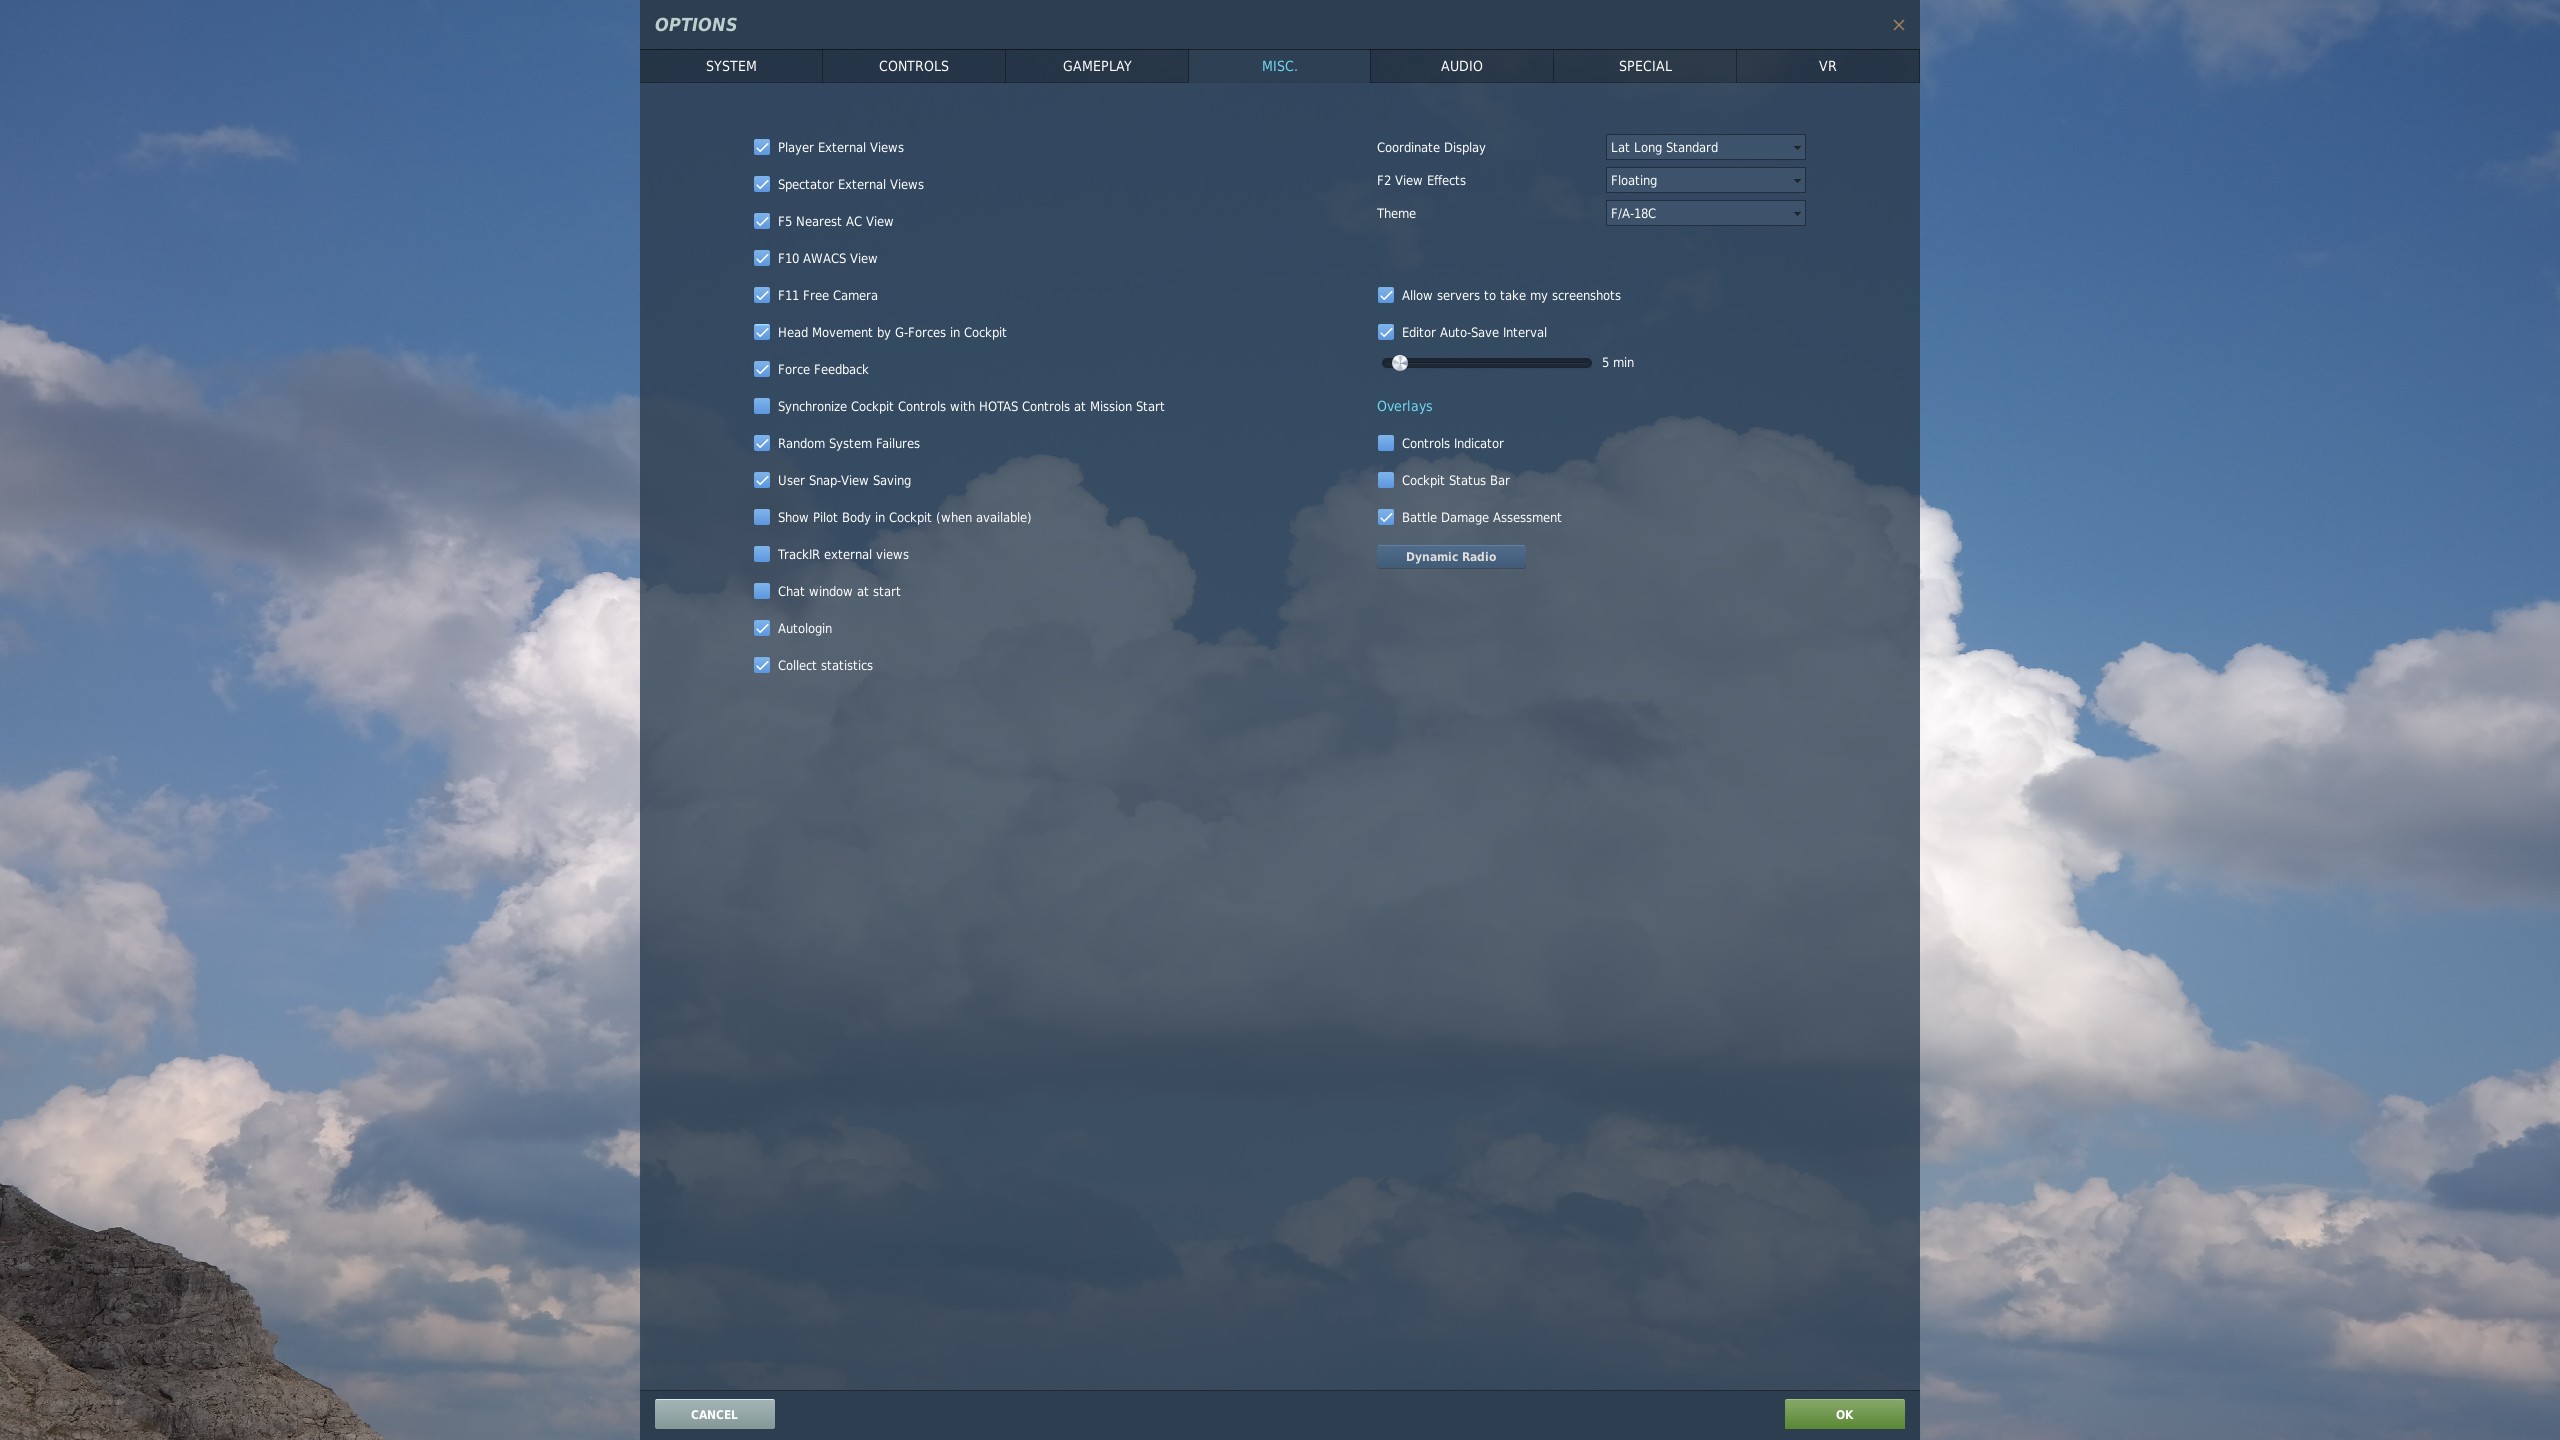
Task: Toggle on the Cockpit Status Bar overlay
Action: pos(1386,480)
